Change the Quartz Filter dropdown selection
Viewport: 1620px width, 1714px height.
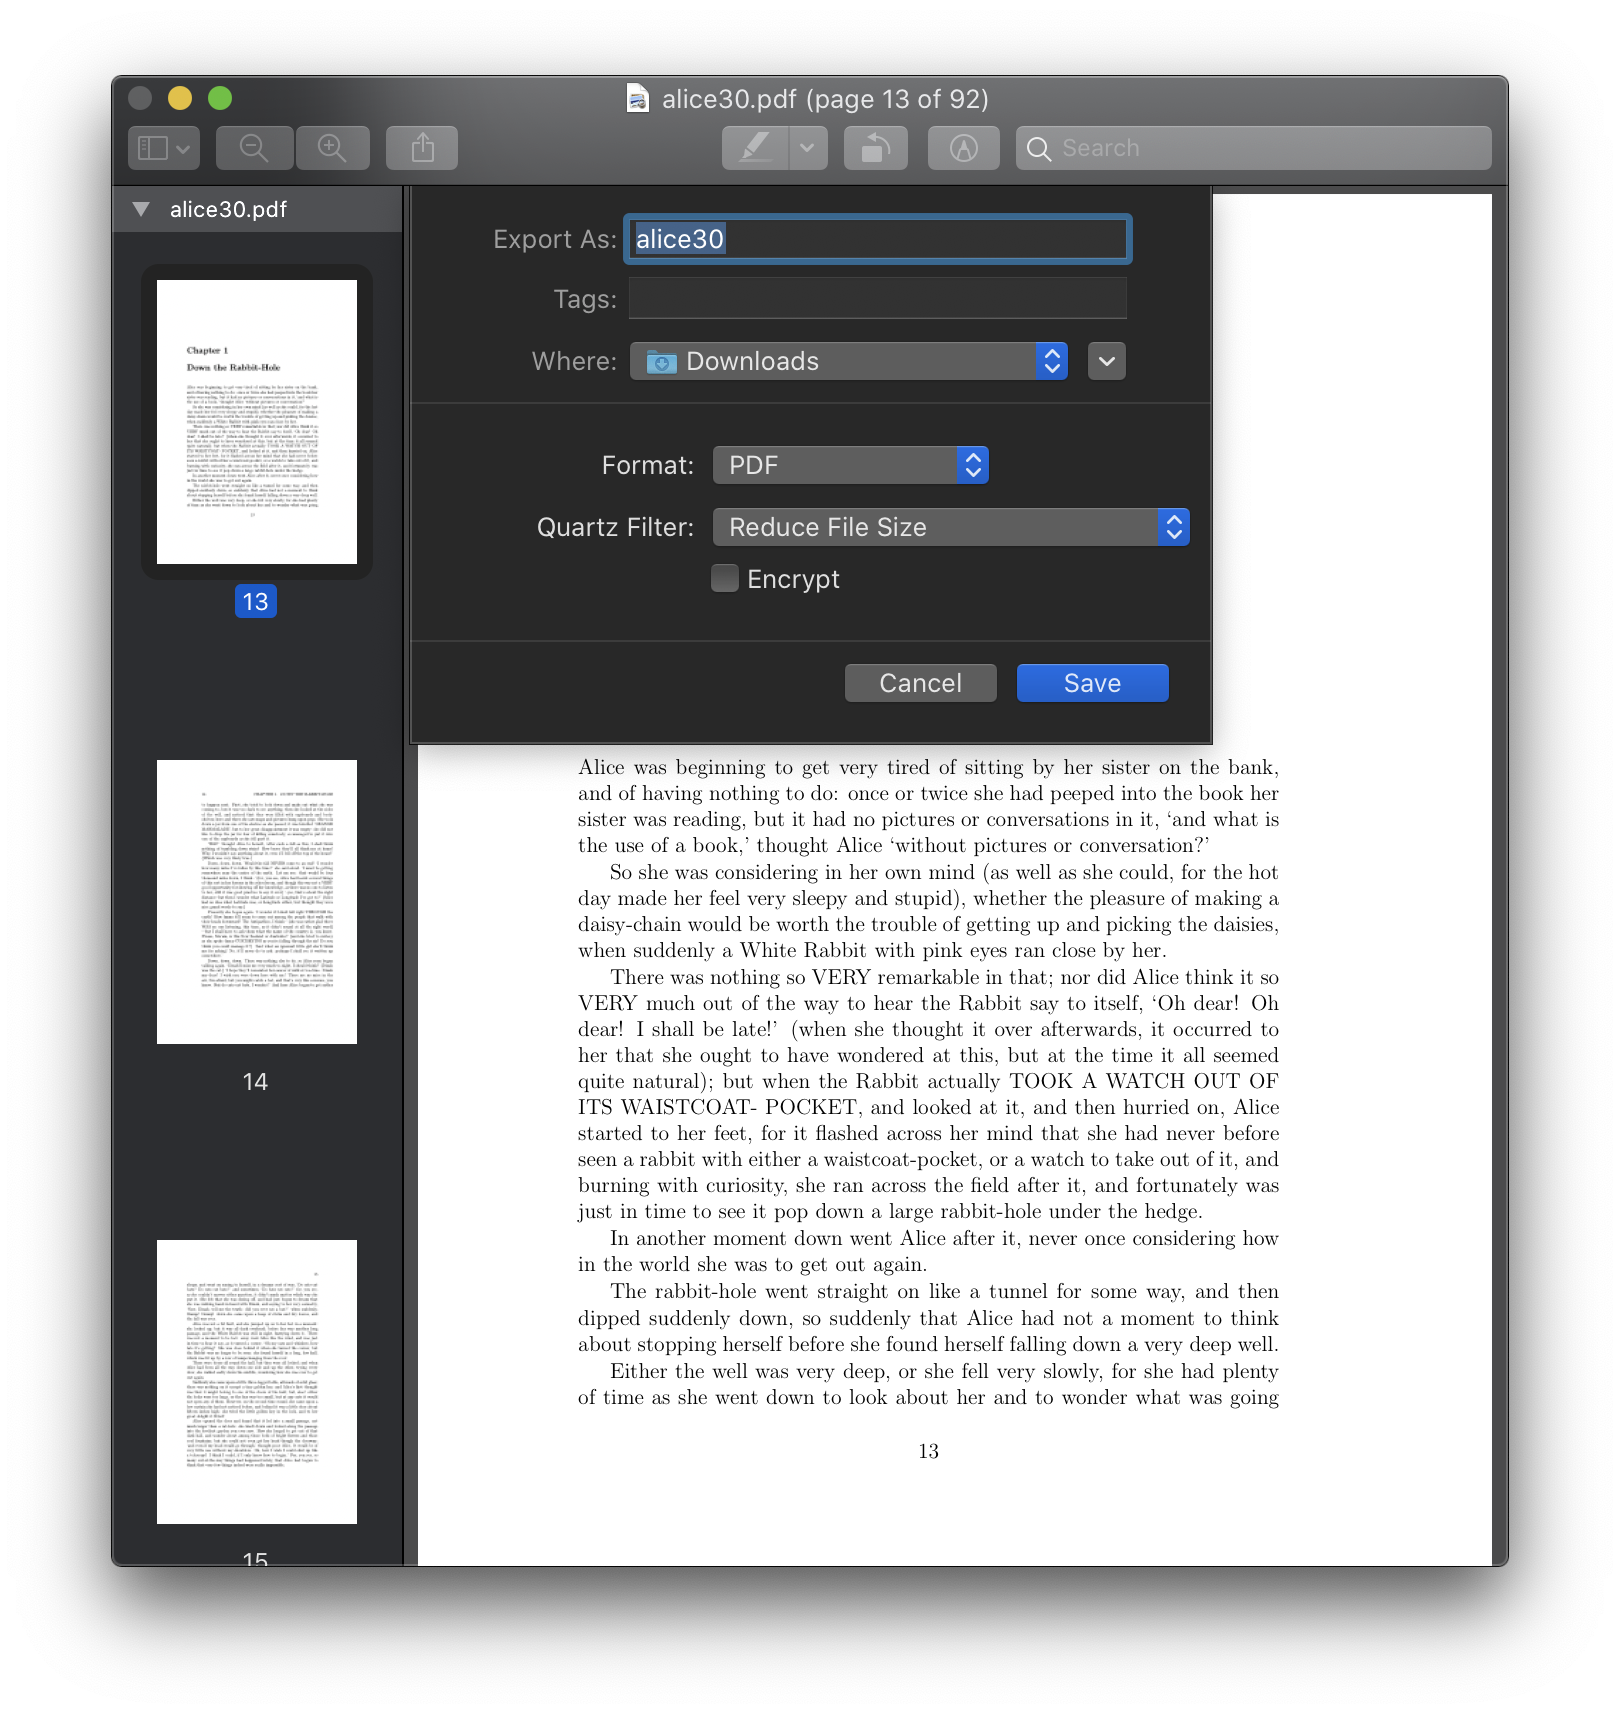click(x=1173, y=526)
